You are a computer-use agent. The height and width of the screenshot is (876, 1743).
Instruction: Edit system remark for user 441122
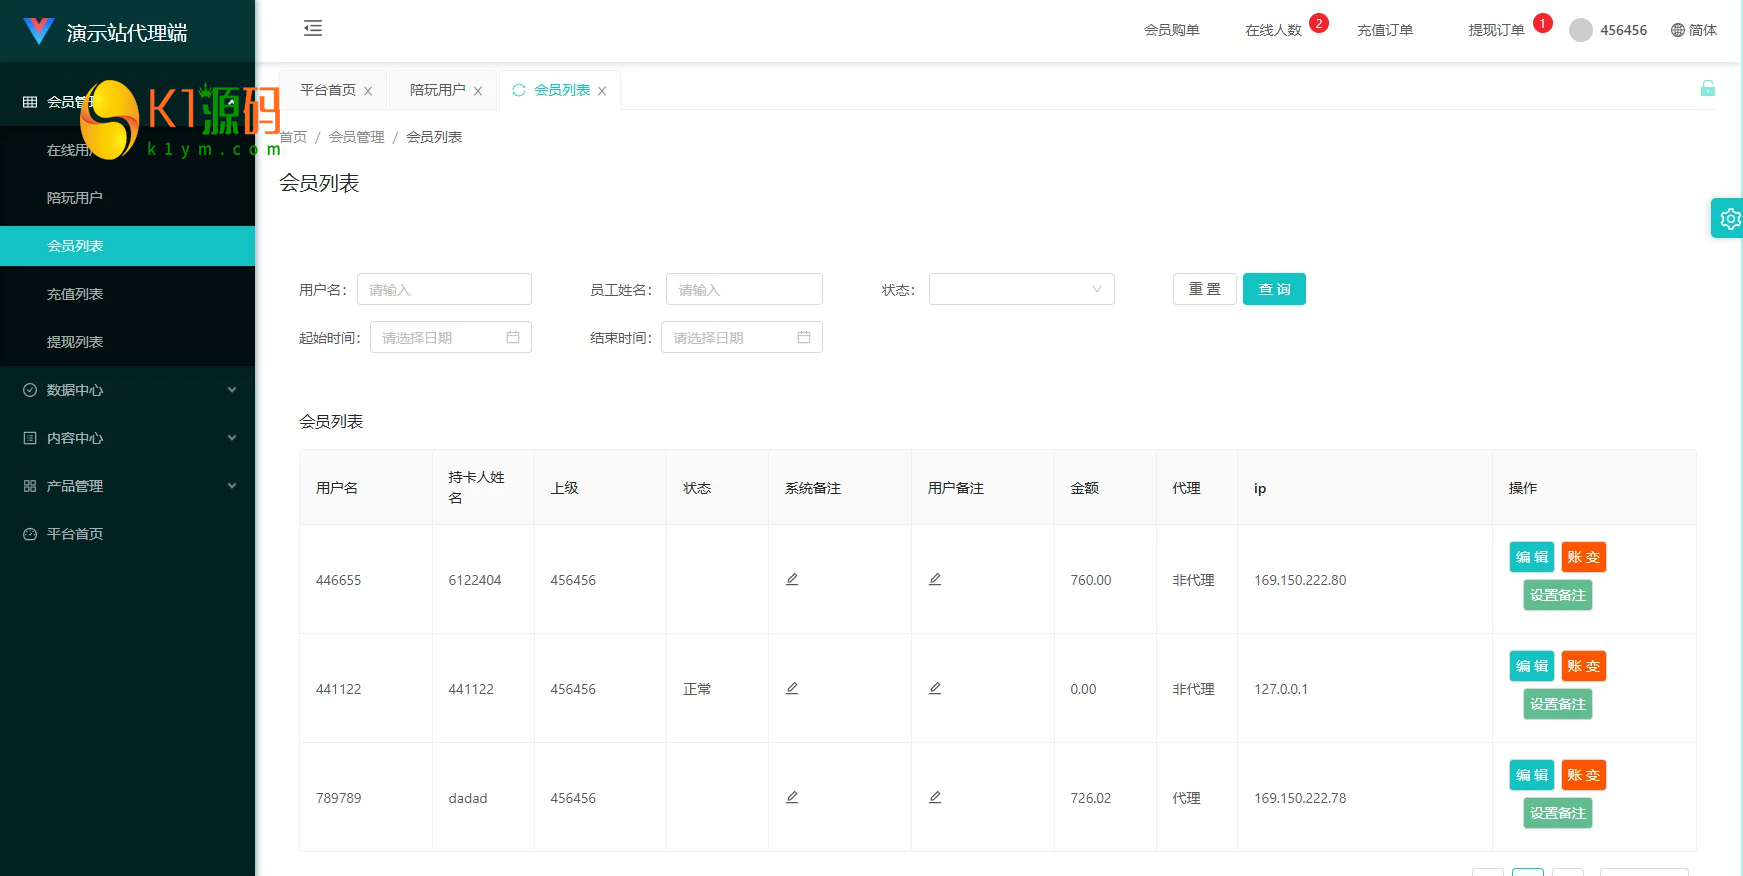pyautogui.click(x=792, y=688)
